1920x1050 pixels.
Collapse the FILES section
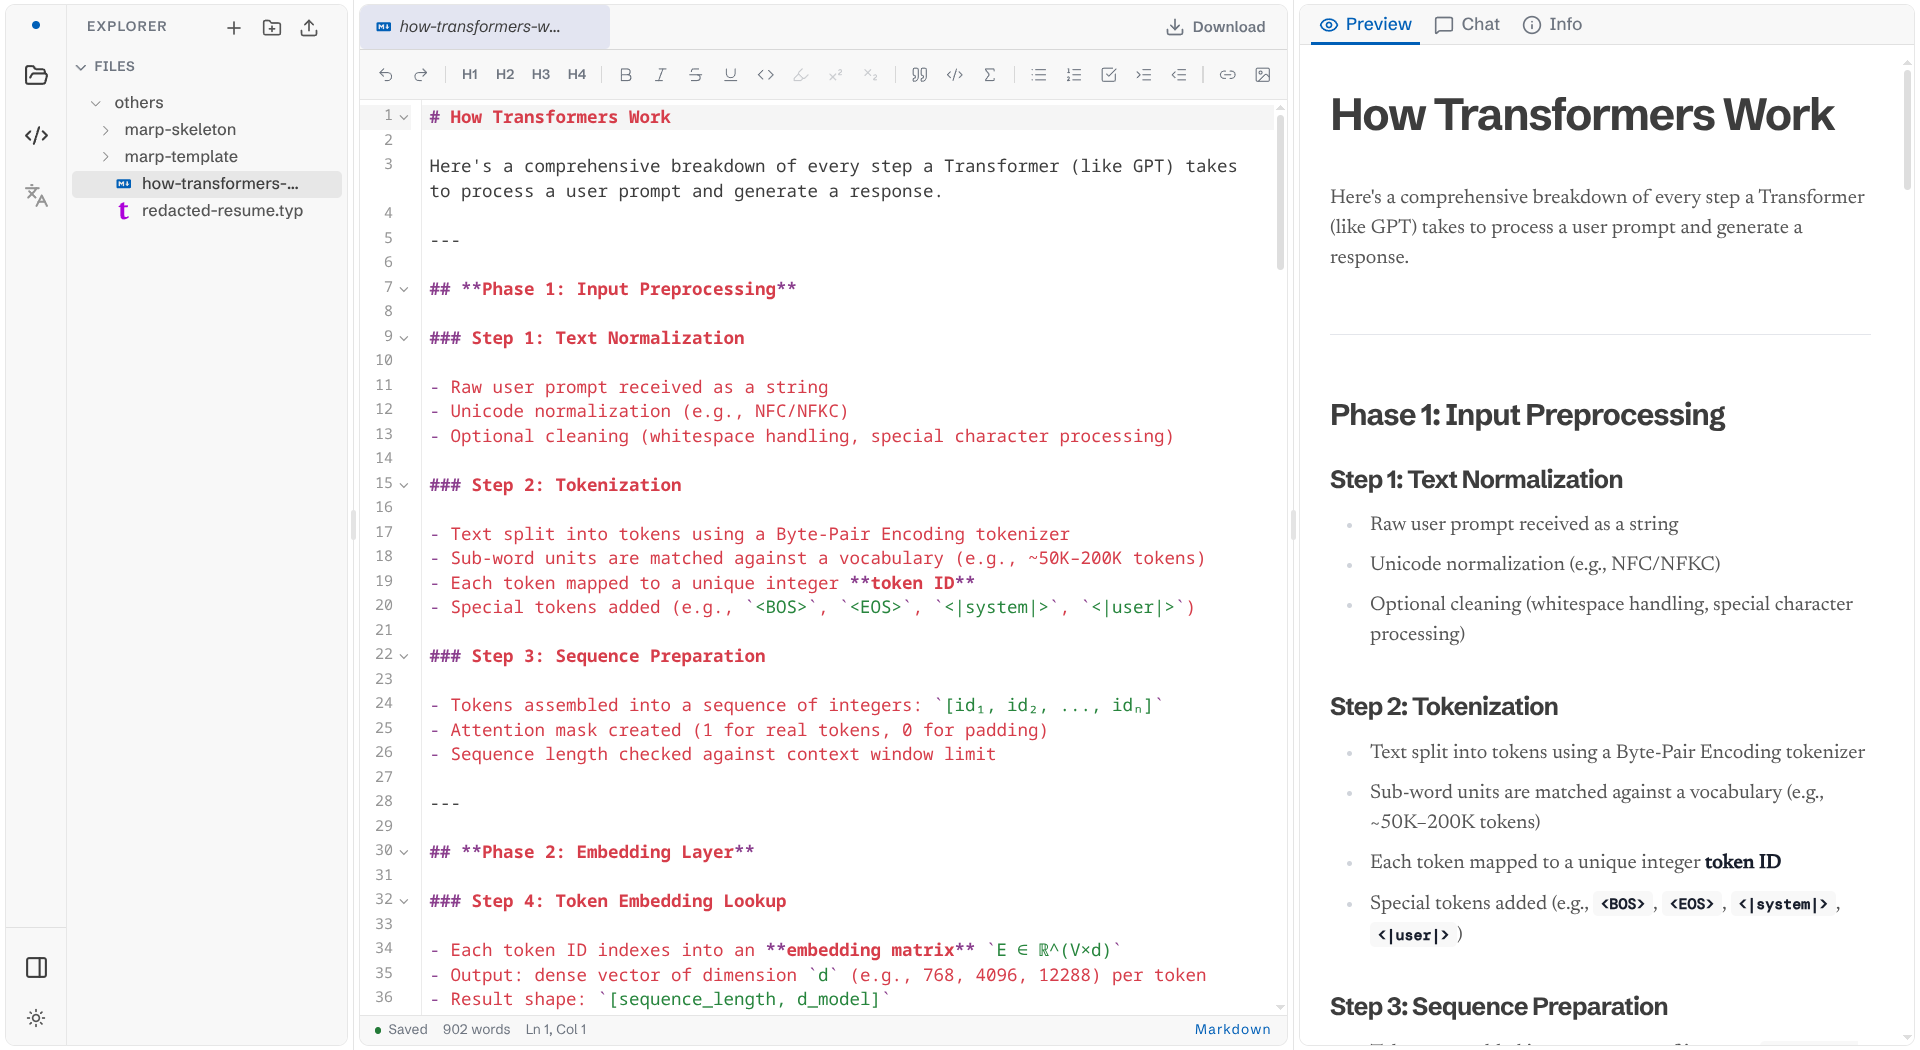pyautogui.click(x=81, y=67)
